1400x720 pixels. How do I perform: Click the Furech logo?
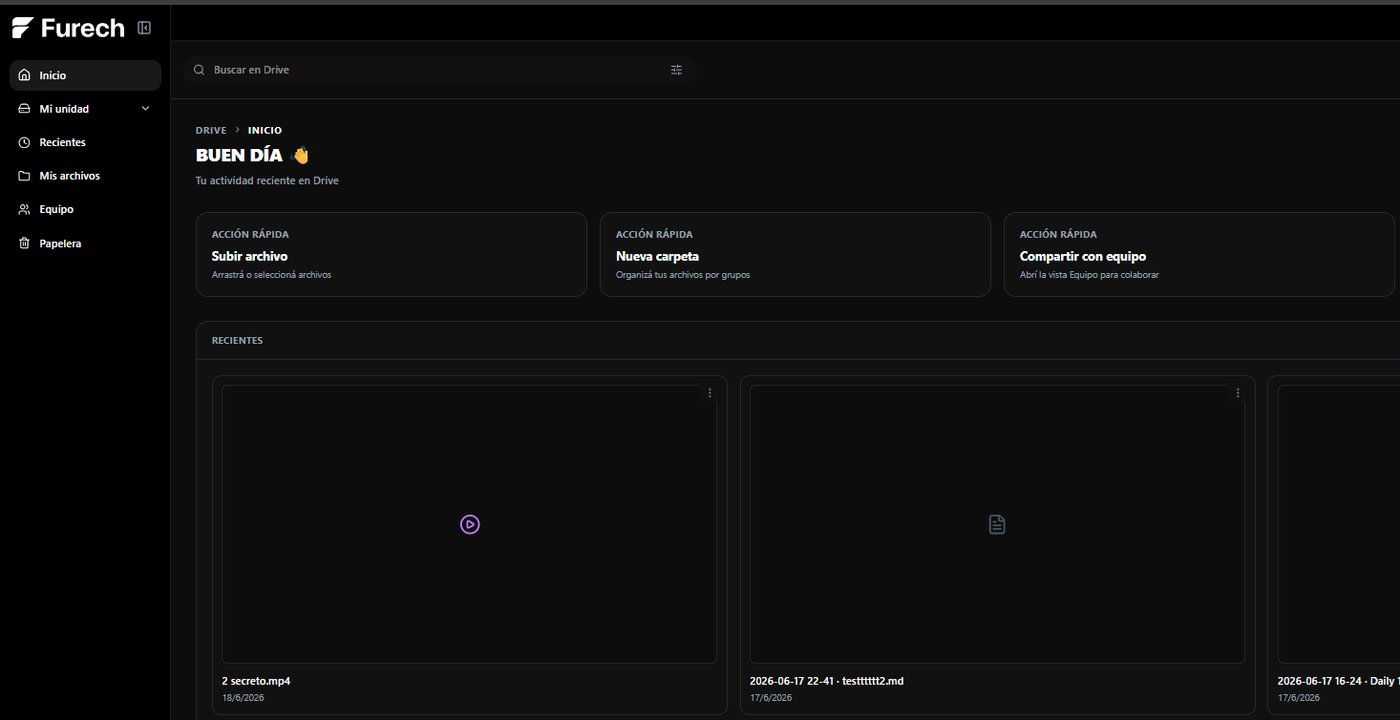pyautogui.click(x=68, y=28)
